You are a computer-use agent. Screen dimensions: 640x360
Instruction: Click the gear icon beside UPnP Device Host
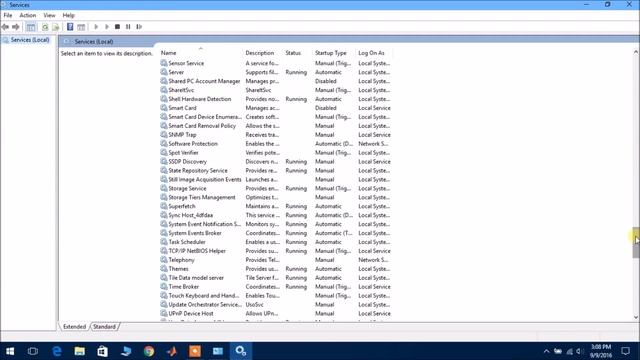coord(164,313)
